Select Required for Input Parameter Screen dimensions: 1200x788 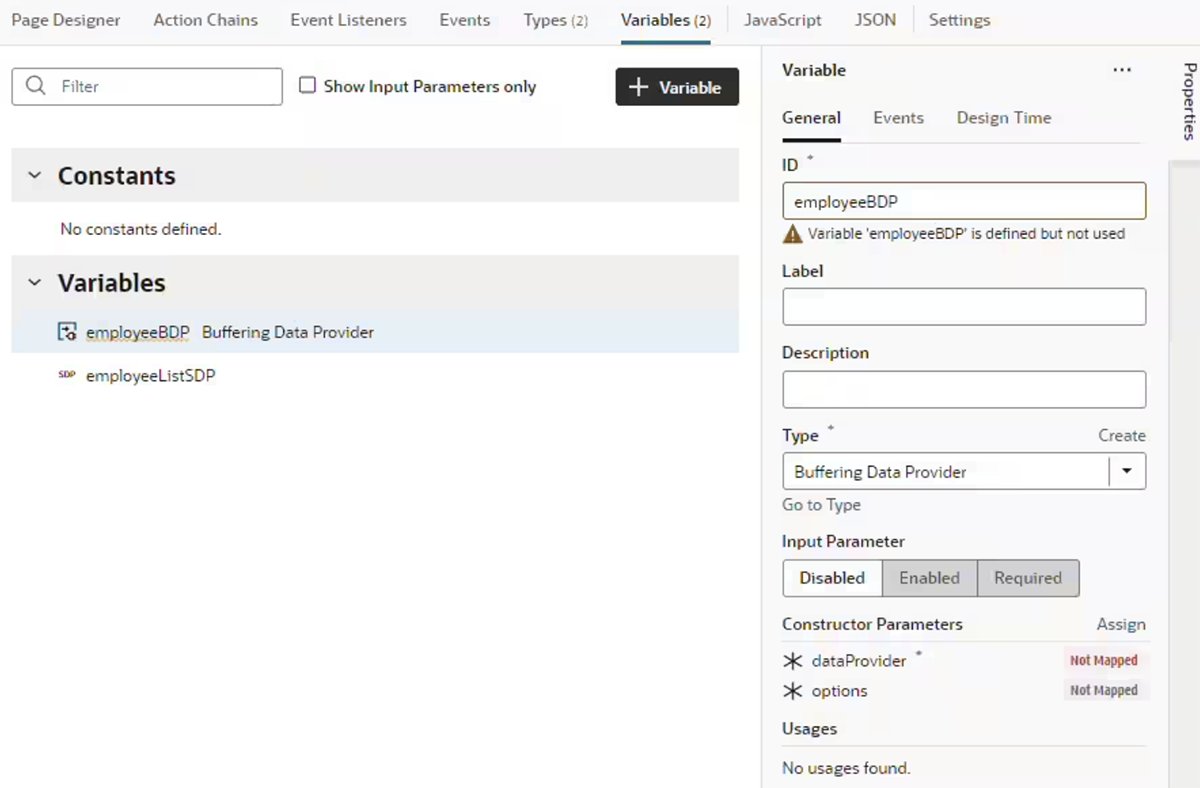point(1027,578)
